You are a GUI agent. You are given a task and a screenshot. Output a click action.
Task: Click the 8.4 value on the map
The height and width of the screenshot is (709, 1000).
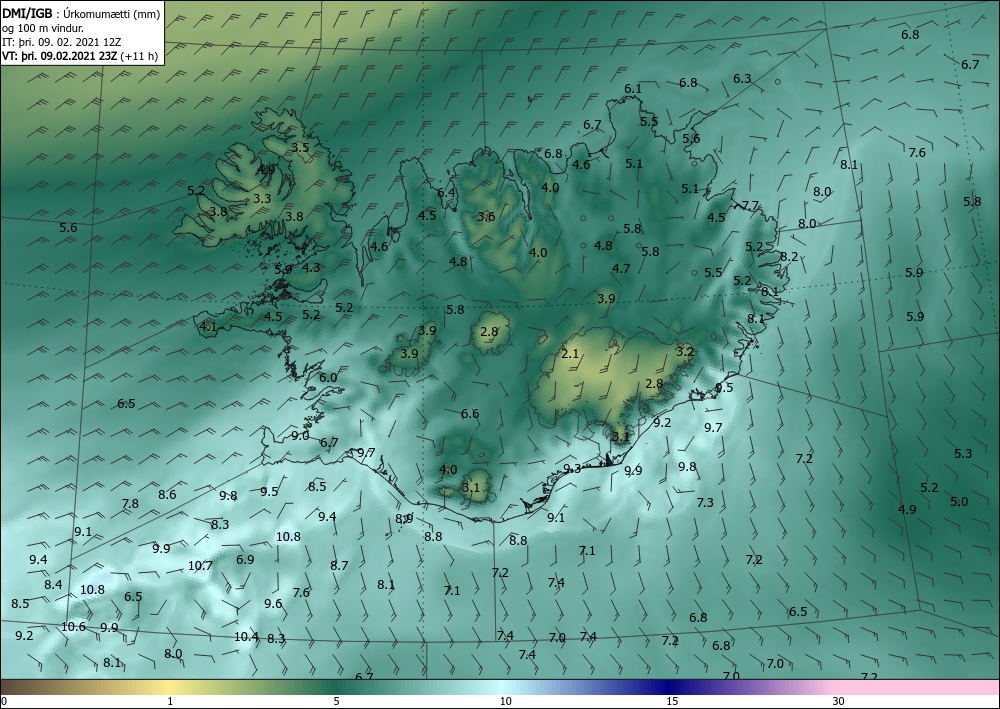pos(54,584)
